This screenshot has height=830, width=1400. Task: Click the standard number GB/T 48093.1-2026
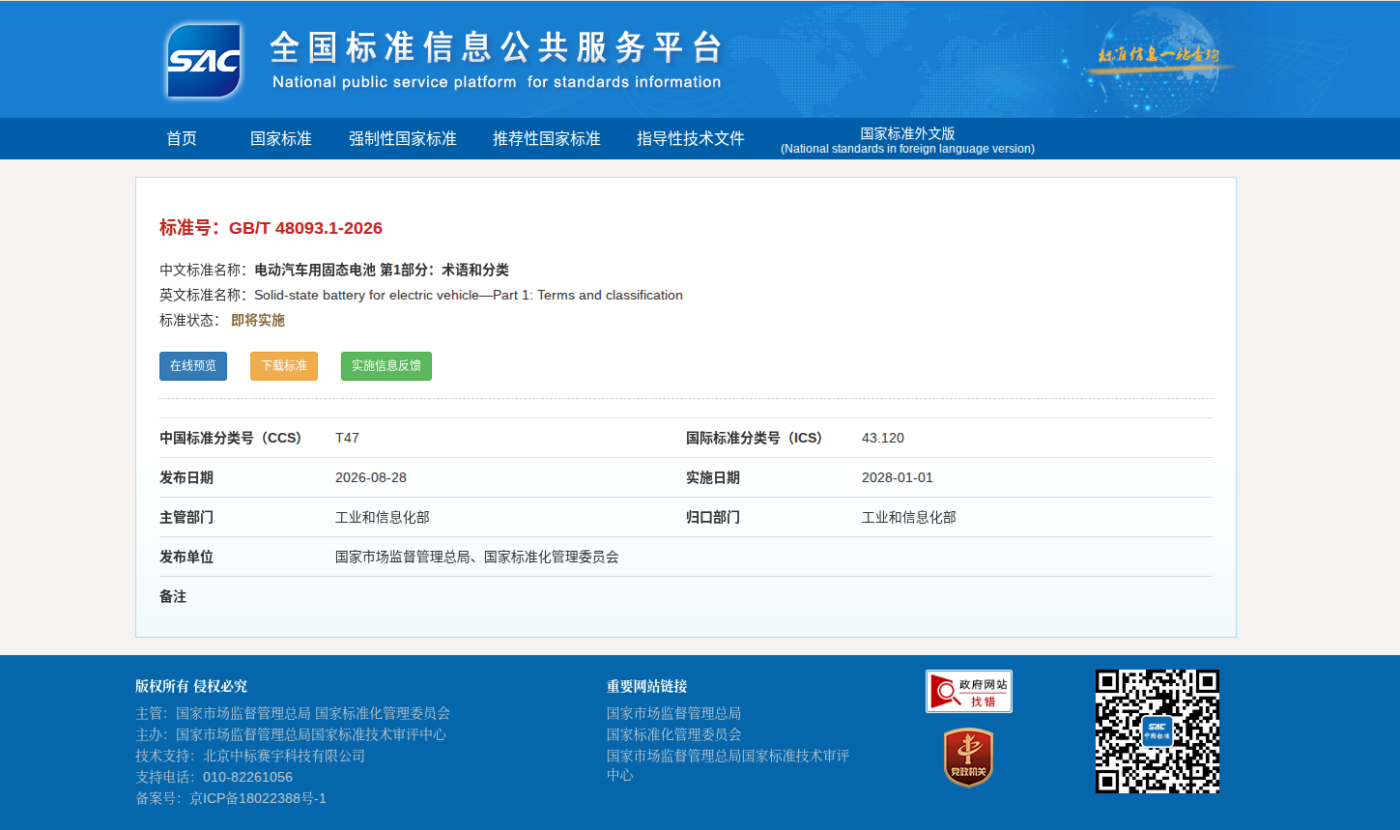point(306,228)
